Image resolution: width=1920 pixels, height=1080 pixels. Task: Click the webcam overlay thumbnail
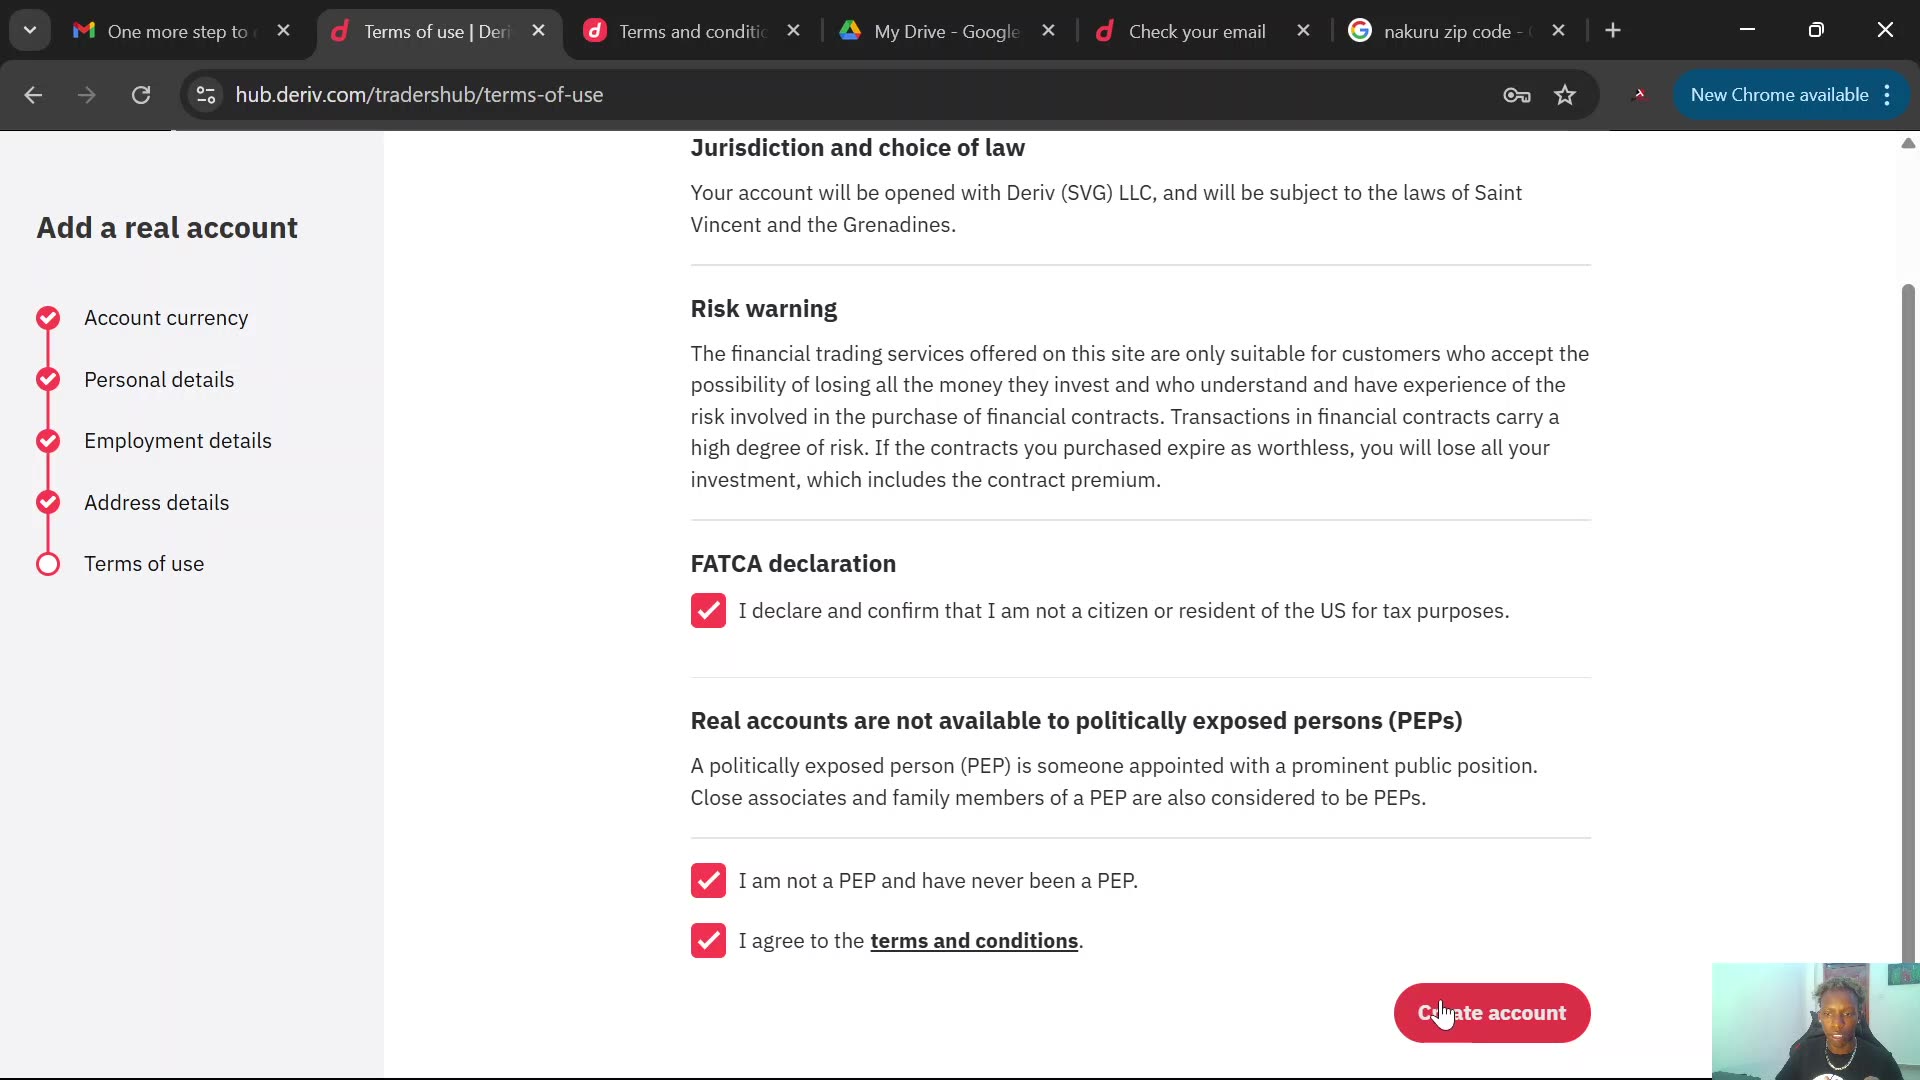pyautogui.click(x=1815, y=1022)
